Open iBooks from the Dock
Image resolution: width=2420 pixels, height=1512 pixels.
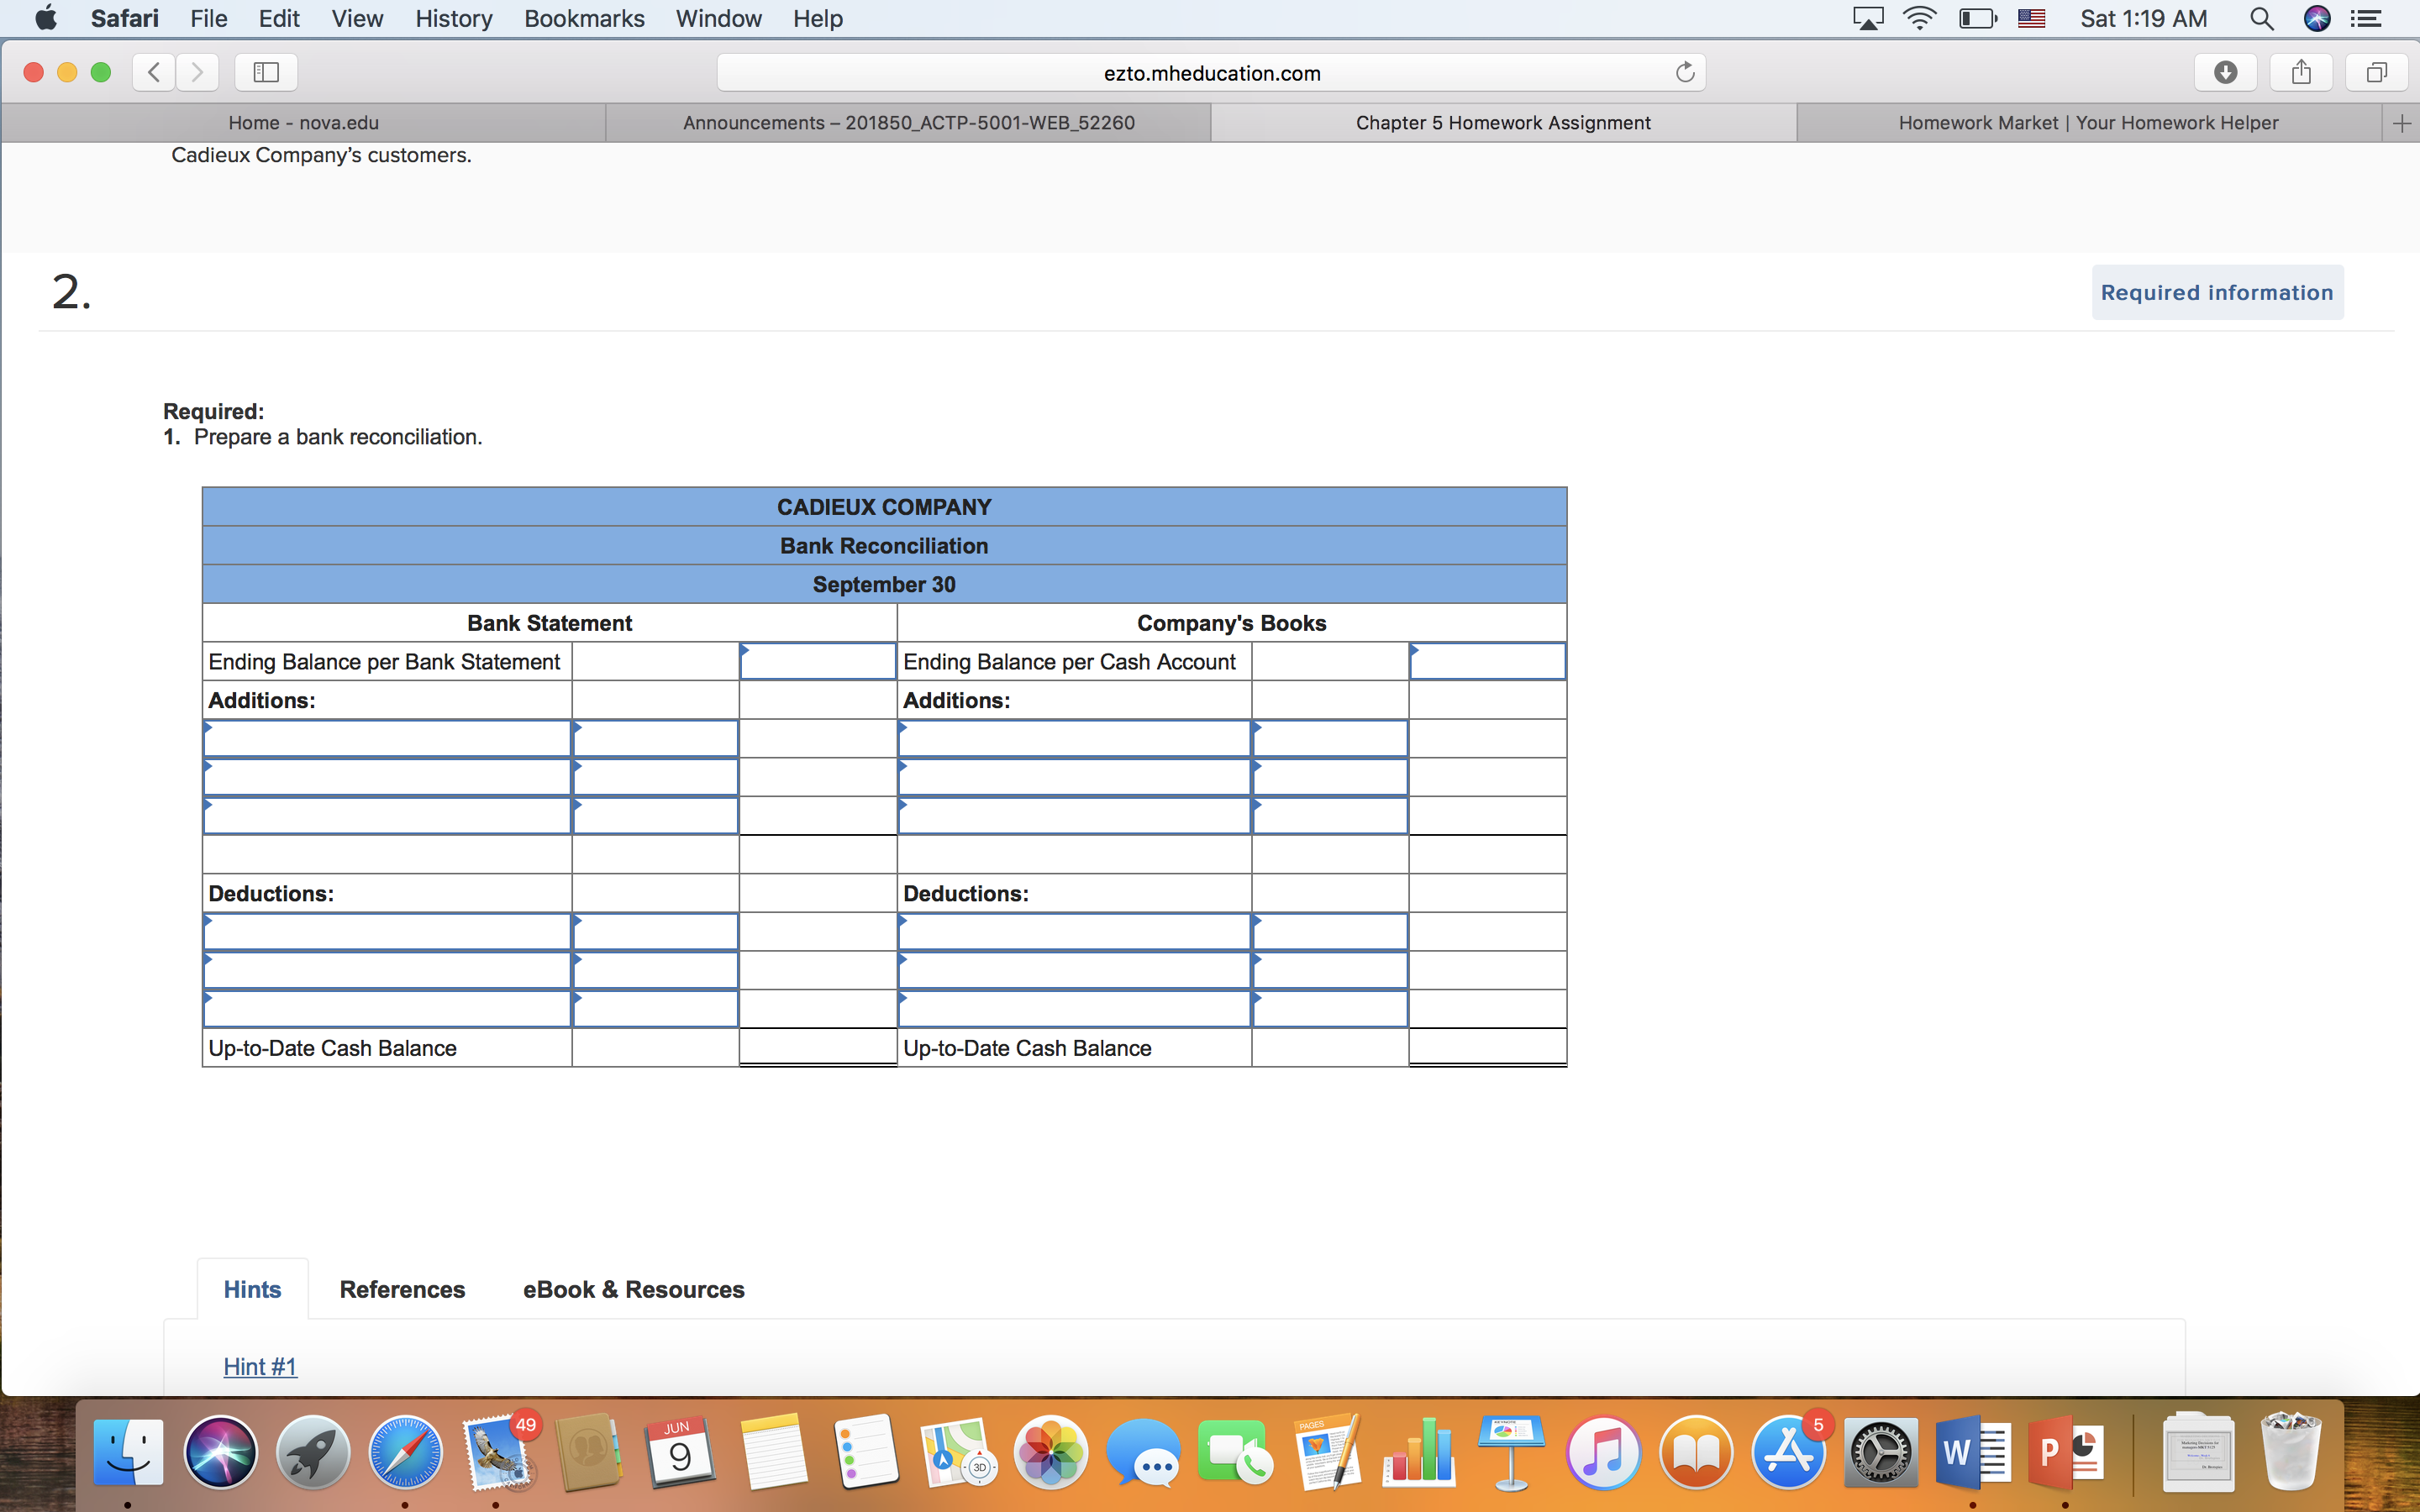click(1696, 1452)
